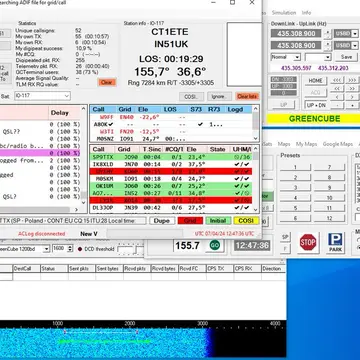360x360 pixels.
Task: Click the green GO round icon
Action: [215, 246]
